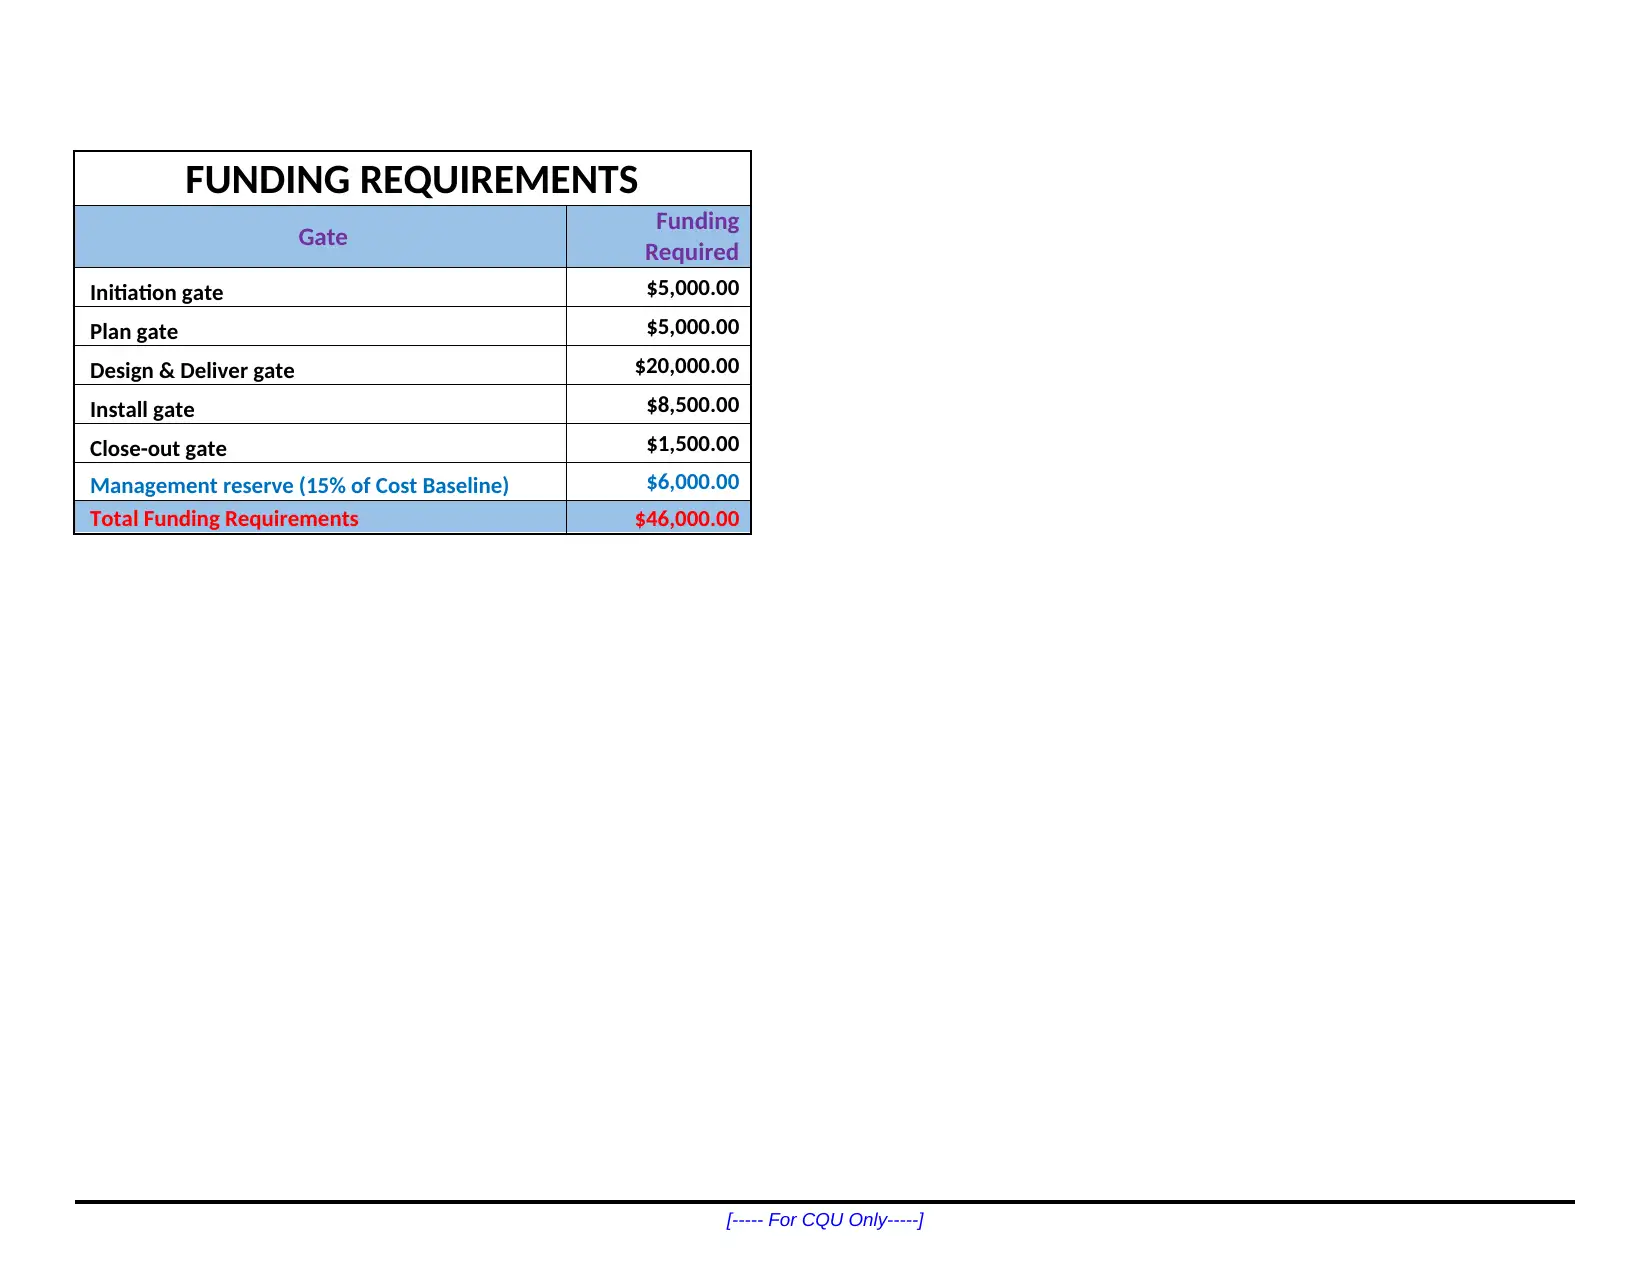
Task: Click the For CQU Only footer text
Action: click(825, 1219)
